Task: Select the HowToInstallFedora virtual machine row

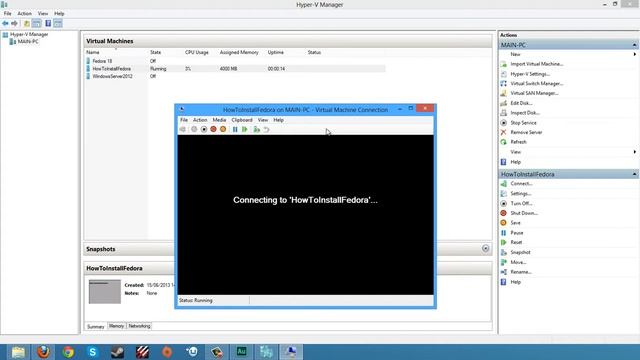Action: point(235,69)
